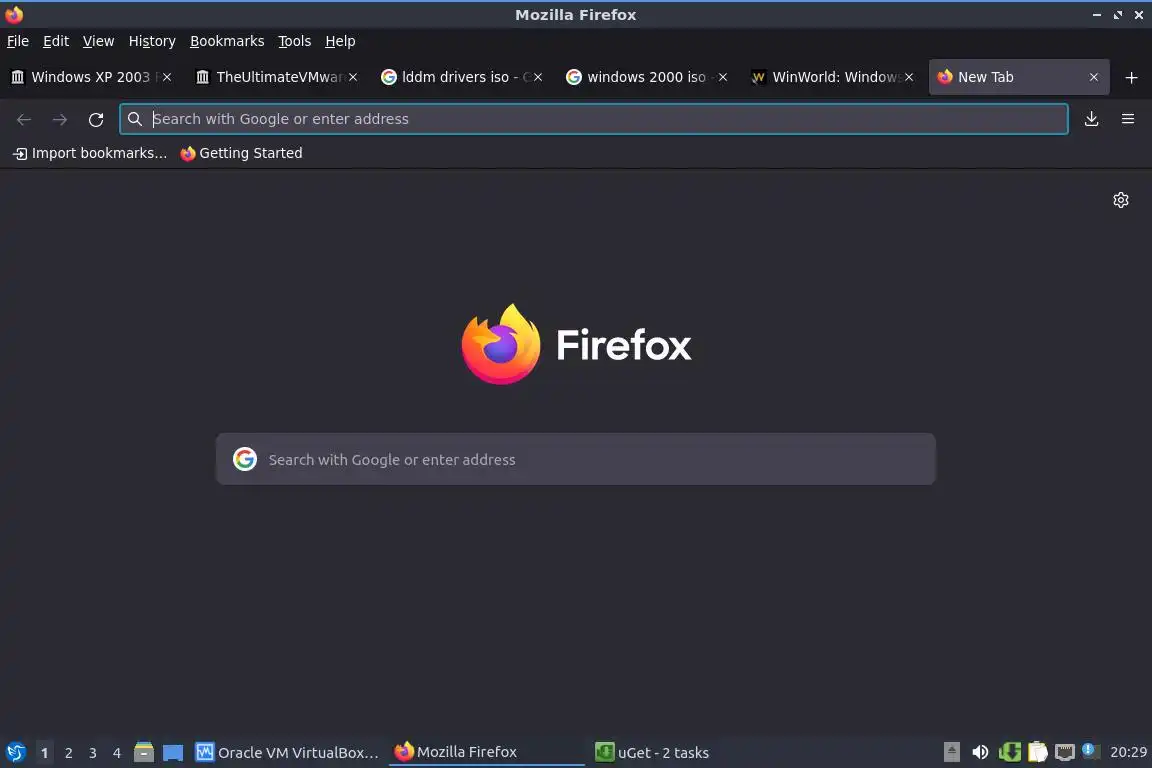Image resolution: width=1152 pixels, height=768 pixels.
Task: Open a new tab with plus button
Action: pyautogui.click(x=1131, y=77)
